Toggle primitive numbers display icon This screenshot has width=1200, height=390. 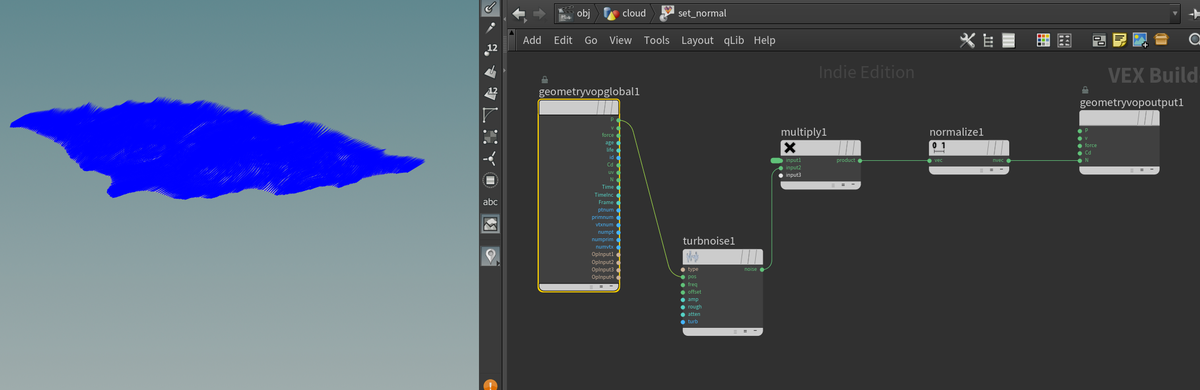pyautogui.click(x=490, y=93)
